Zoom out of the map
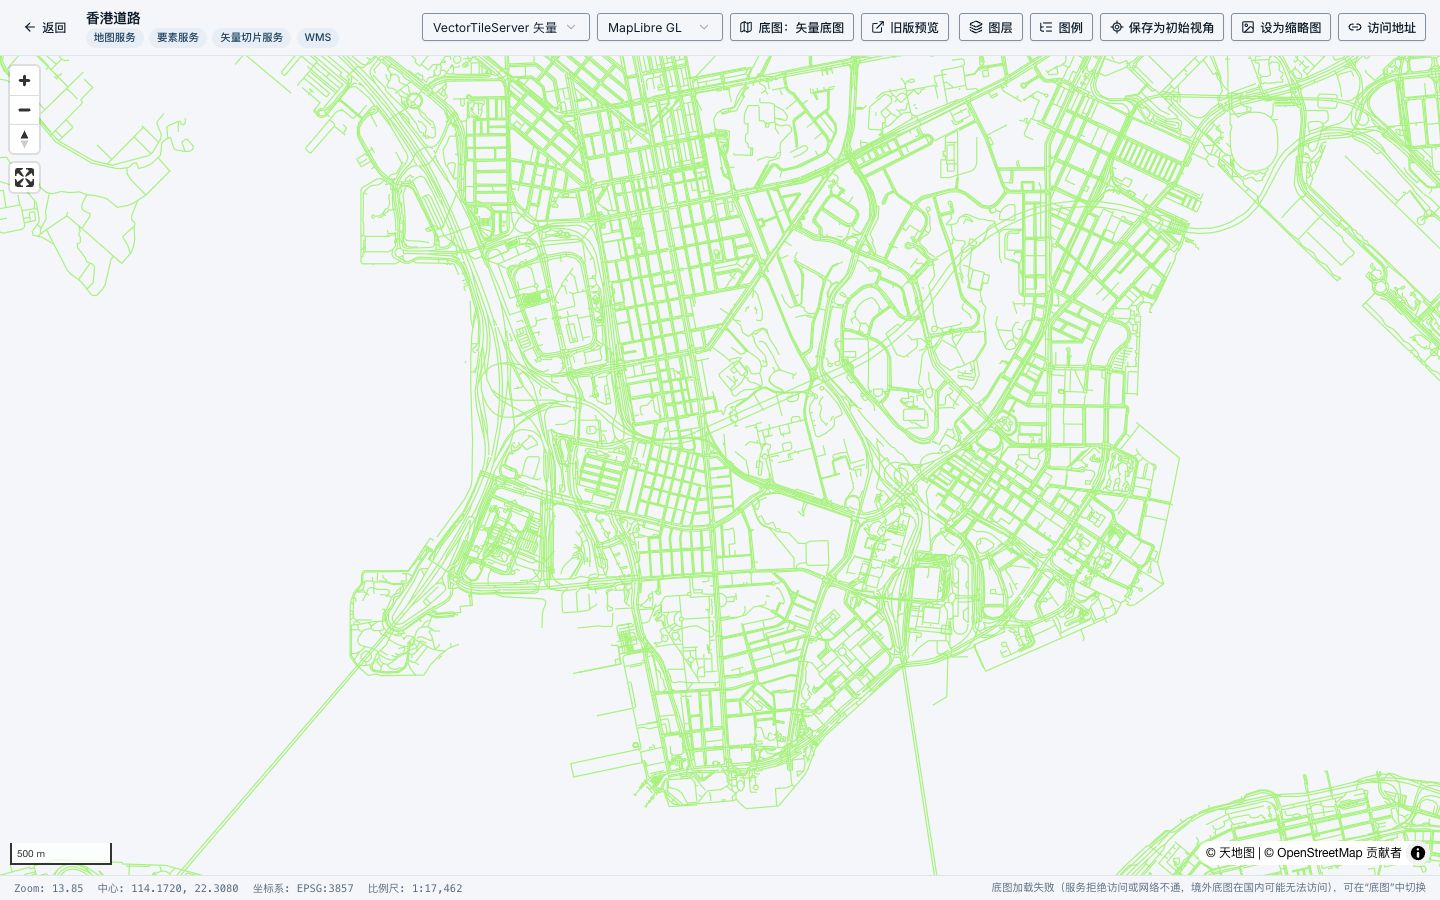 pos(24,110)
